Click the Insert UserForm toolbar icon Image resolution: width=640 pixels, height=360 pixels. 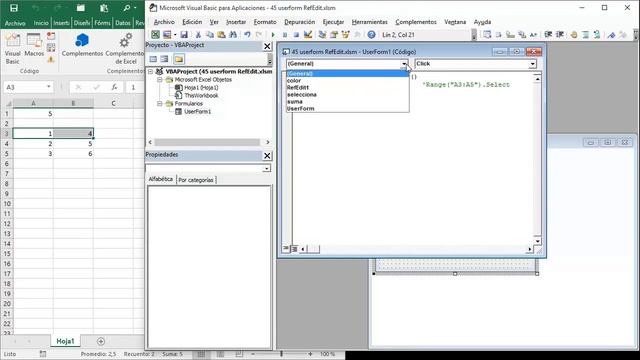167,35
